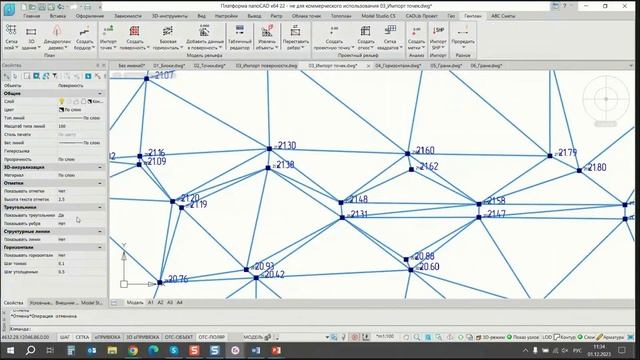Select the 3D здание tool

(31, 37)
